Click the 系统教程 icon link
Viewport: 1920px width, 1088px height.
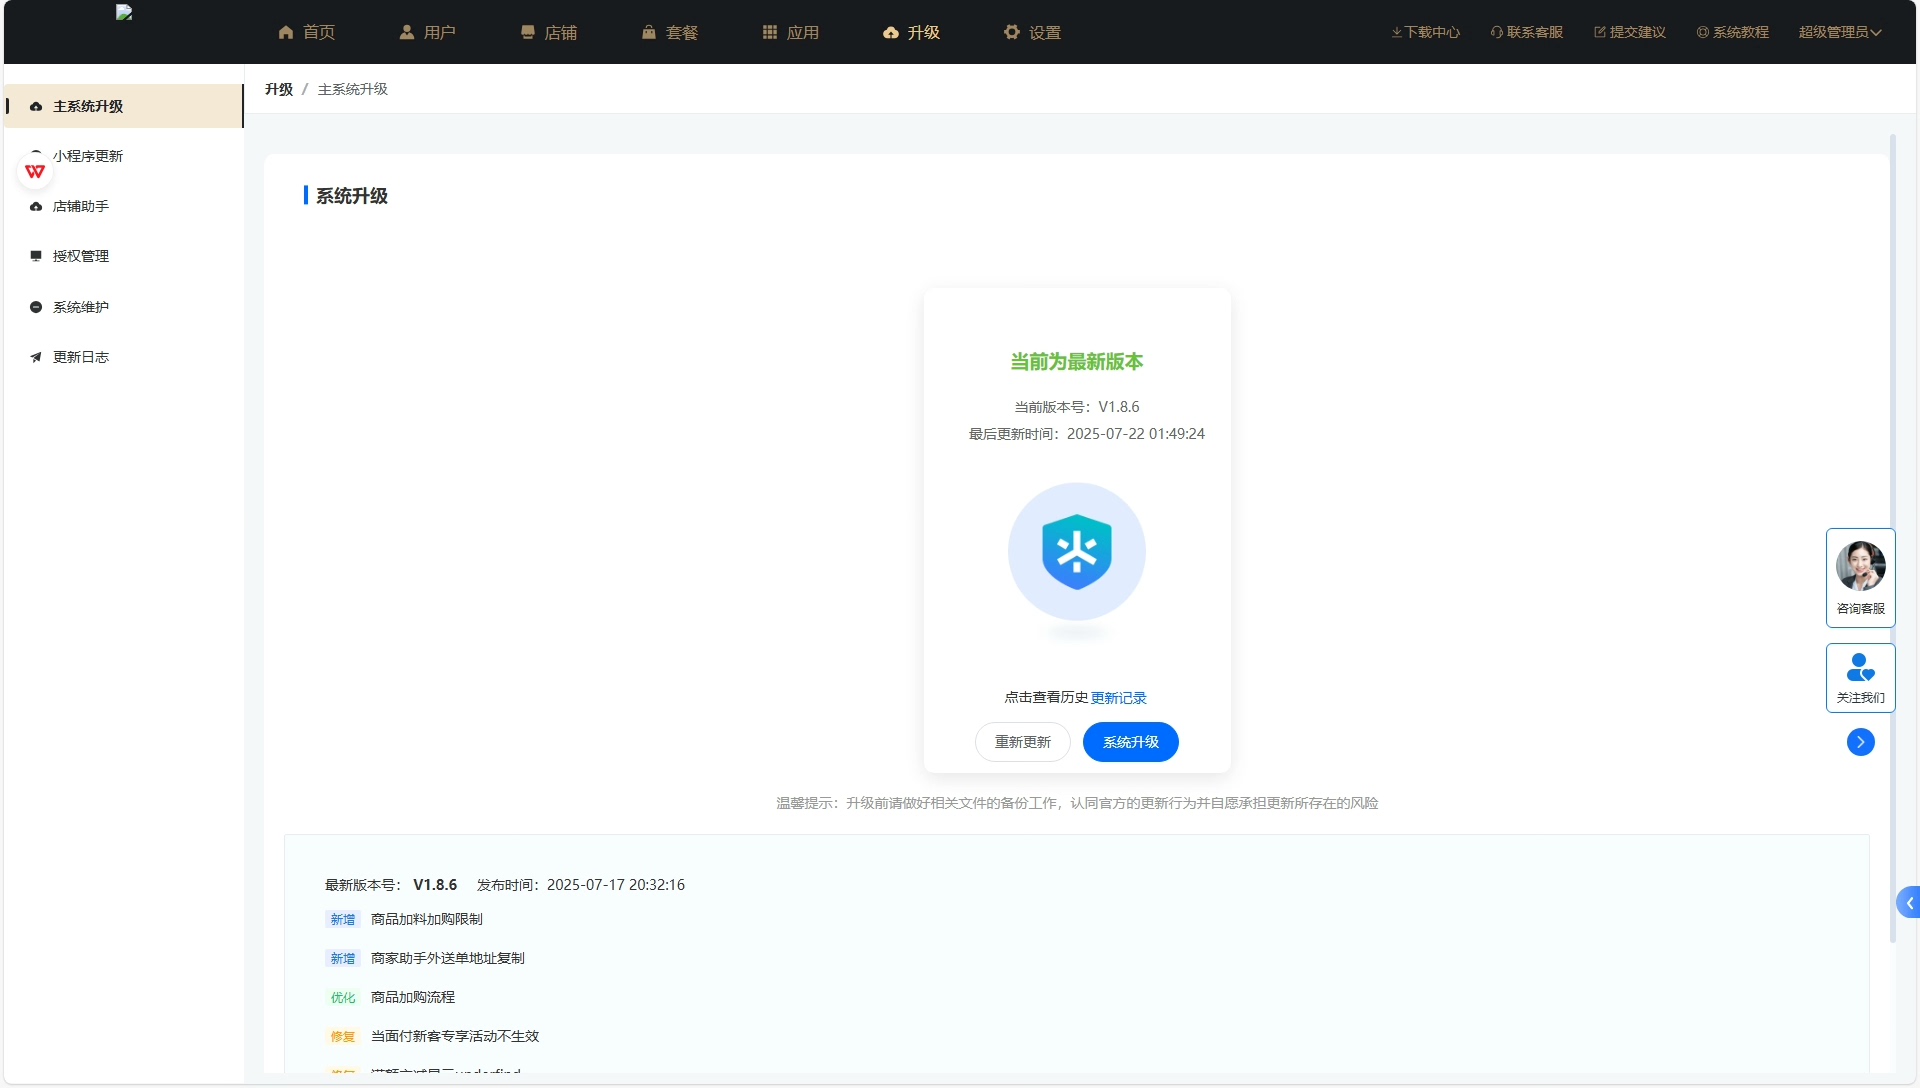pyautogui.click(x=1732, y=32)
